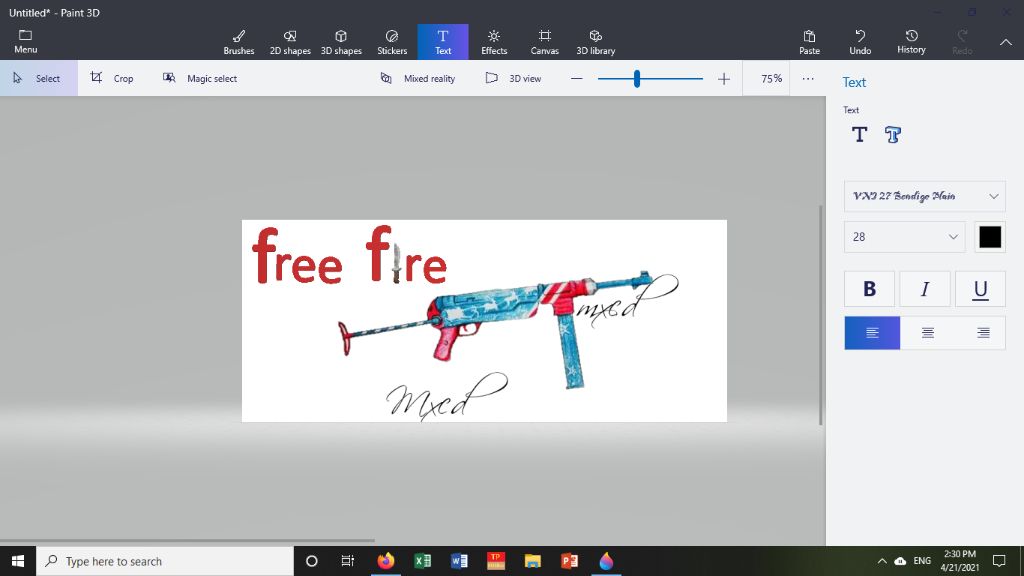Viewport: 1024px width, 576px height.
Task: Open the notification center icon
Action: 999,561
